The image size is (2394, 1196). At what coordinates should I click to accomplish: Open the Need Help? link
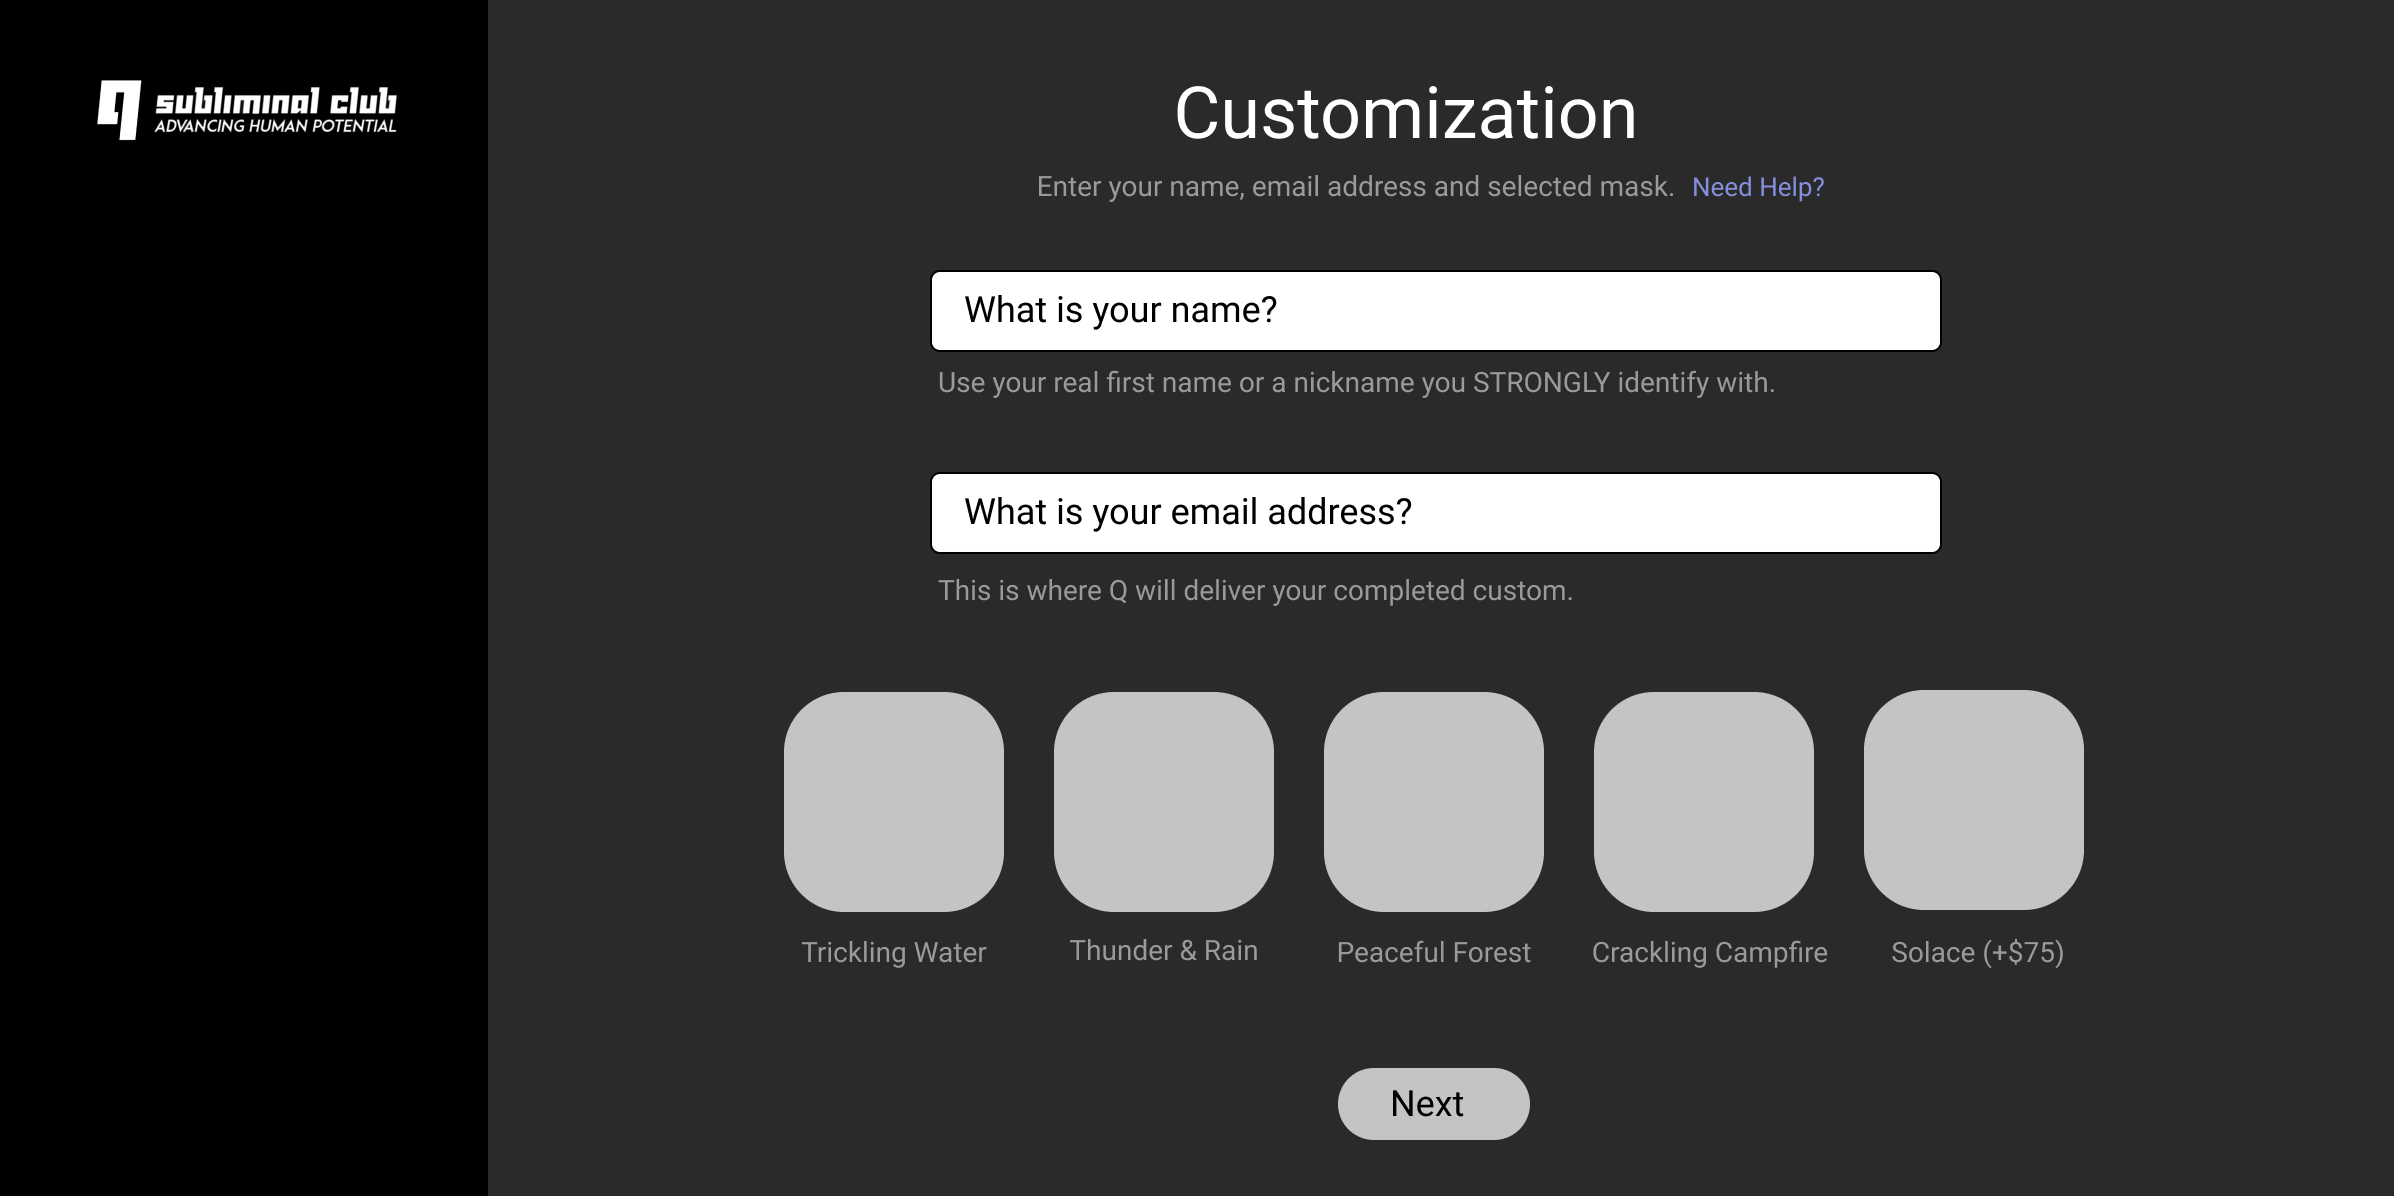[x=1757, y=187]
